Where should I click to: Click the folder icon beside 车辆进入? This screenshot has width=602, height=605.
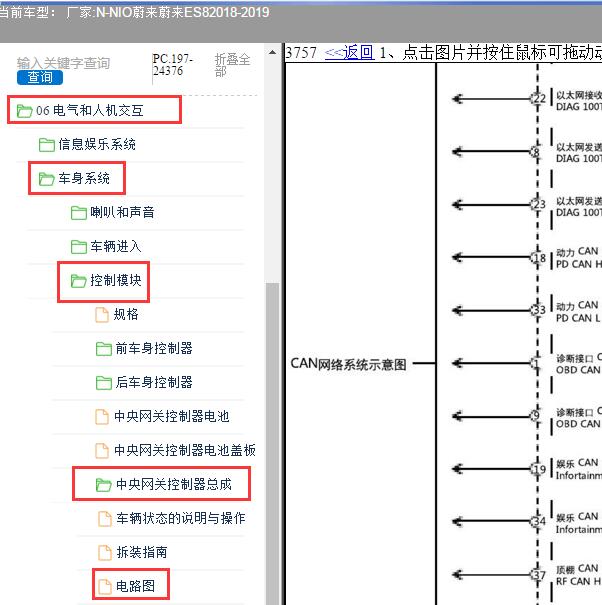tap(79, 247)
